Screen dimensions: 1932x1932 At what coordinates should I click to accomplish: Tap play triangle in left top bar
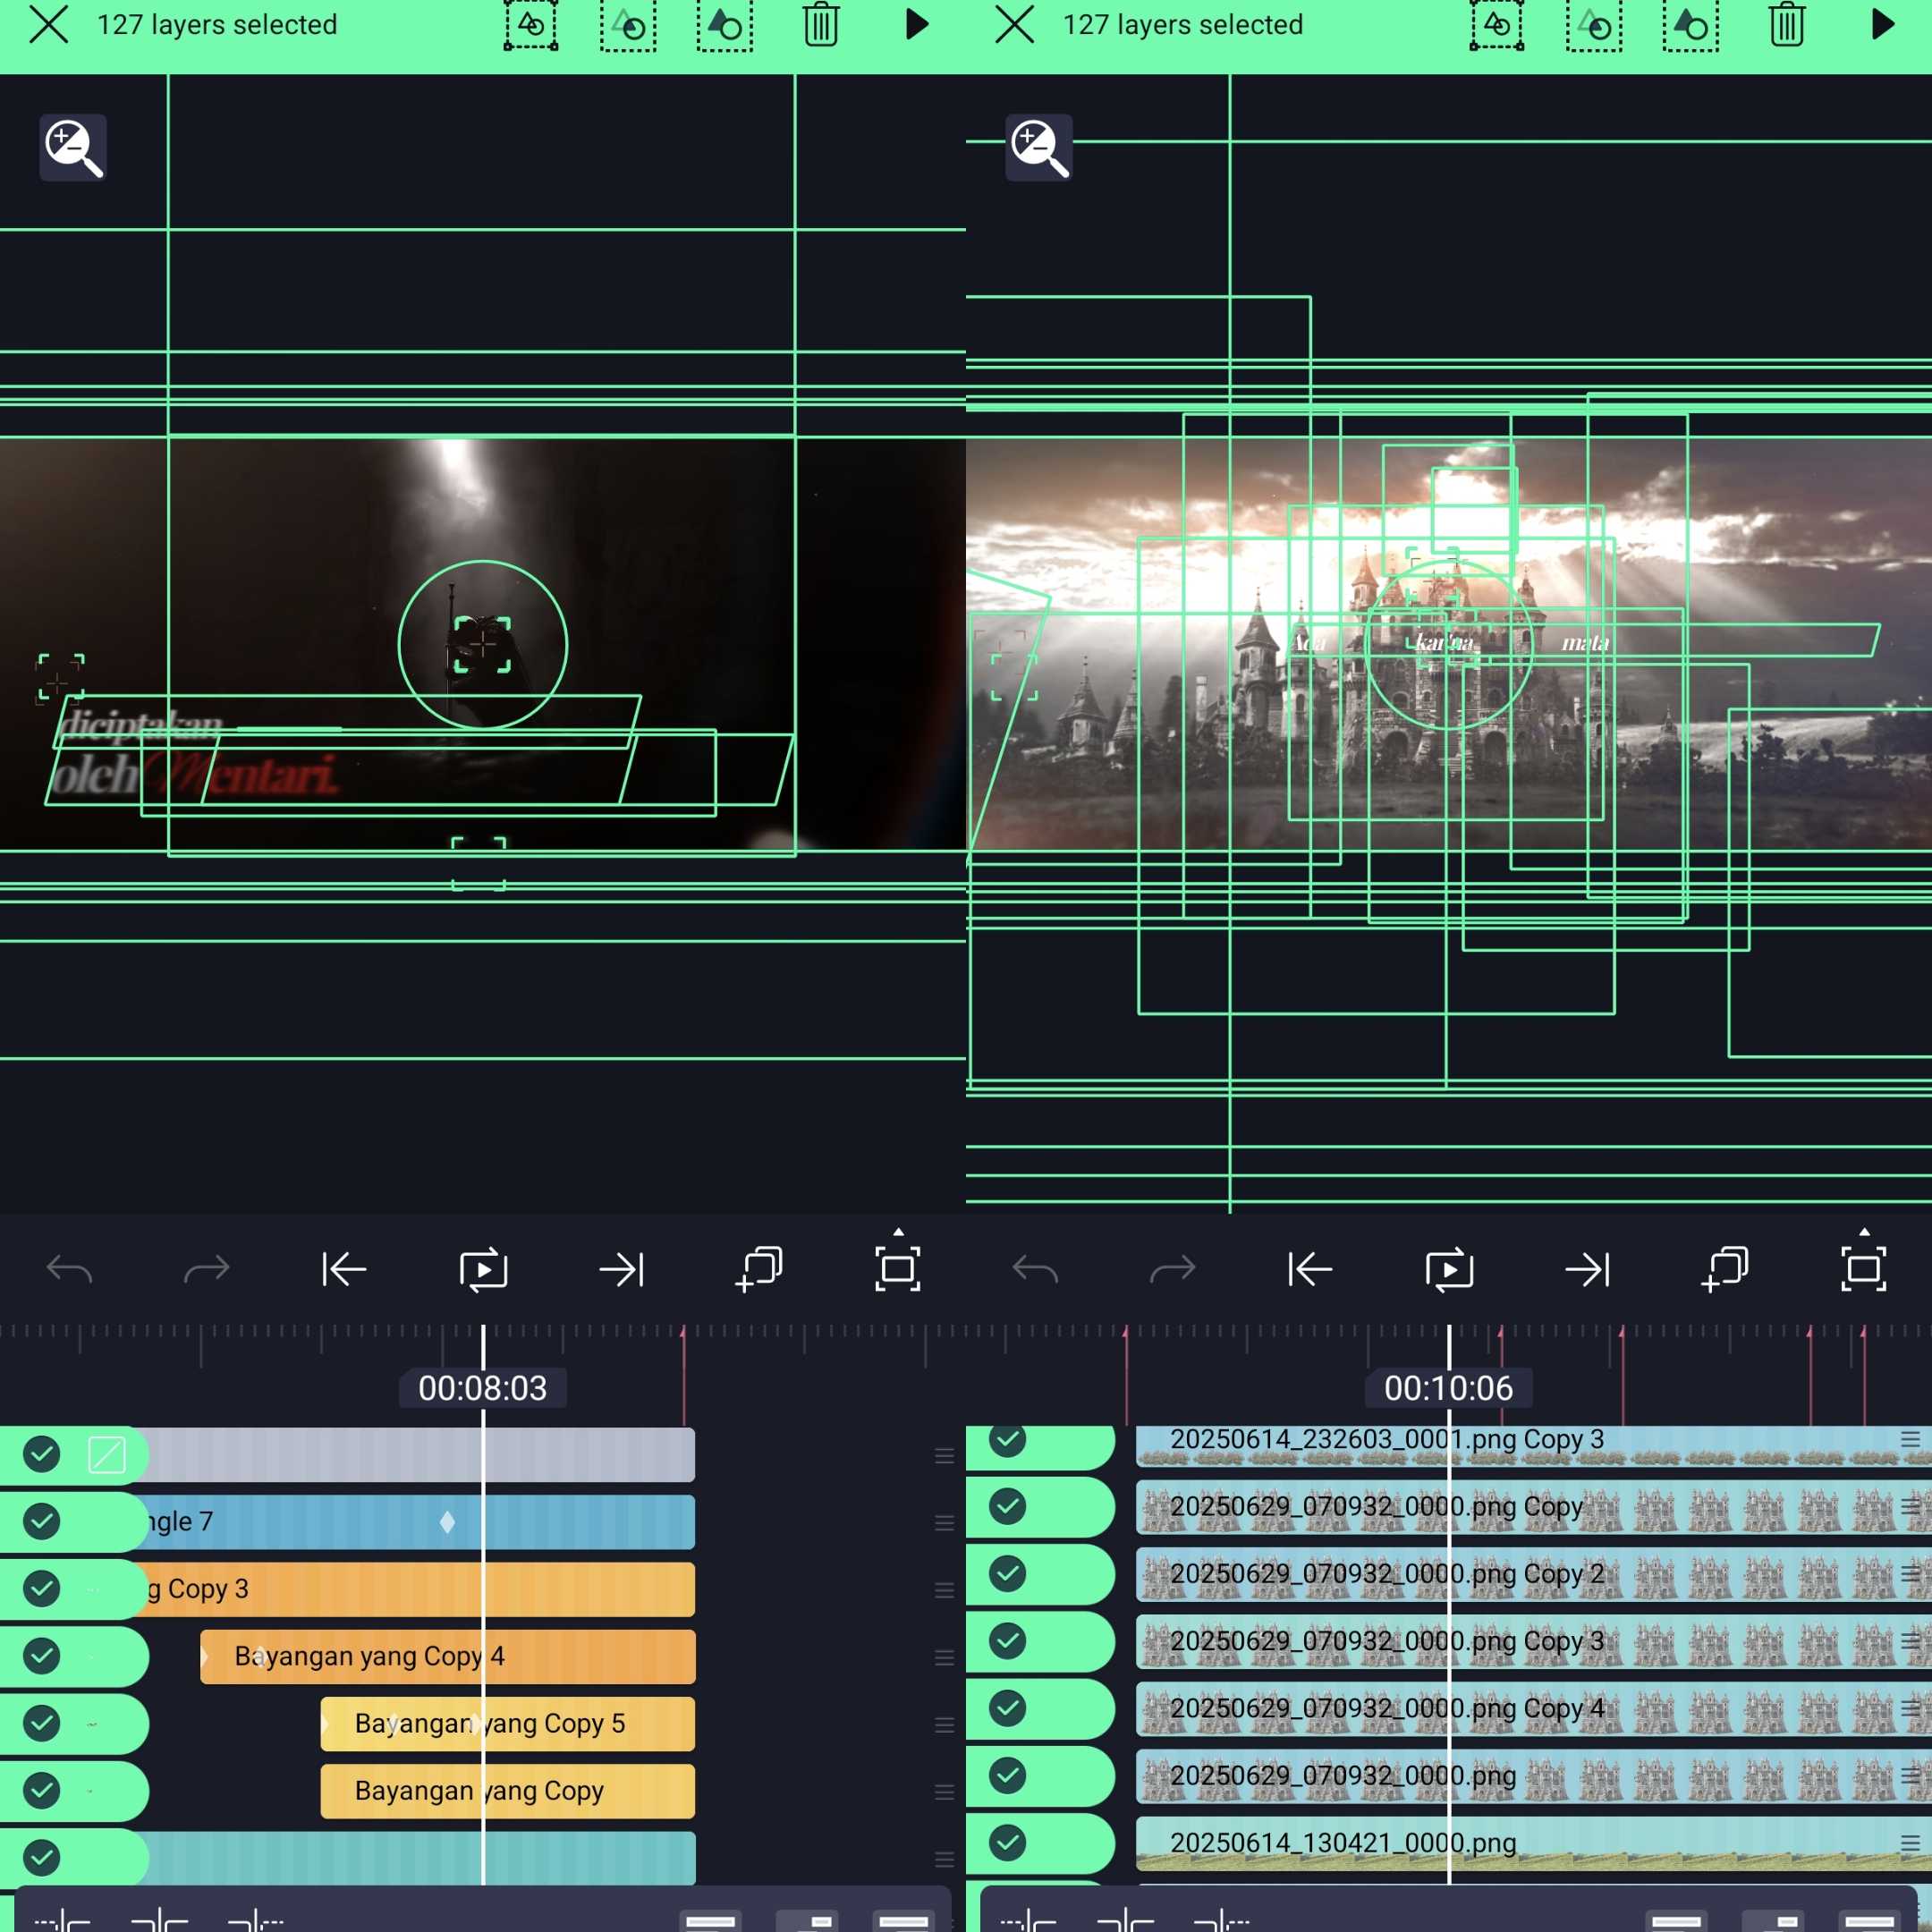click(x=917, y=24)
